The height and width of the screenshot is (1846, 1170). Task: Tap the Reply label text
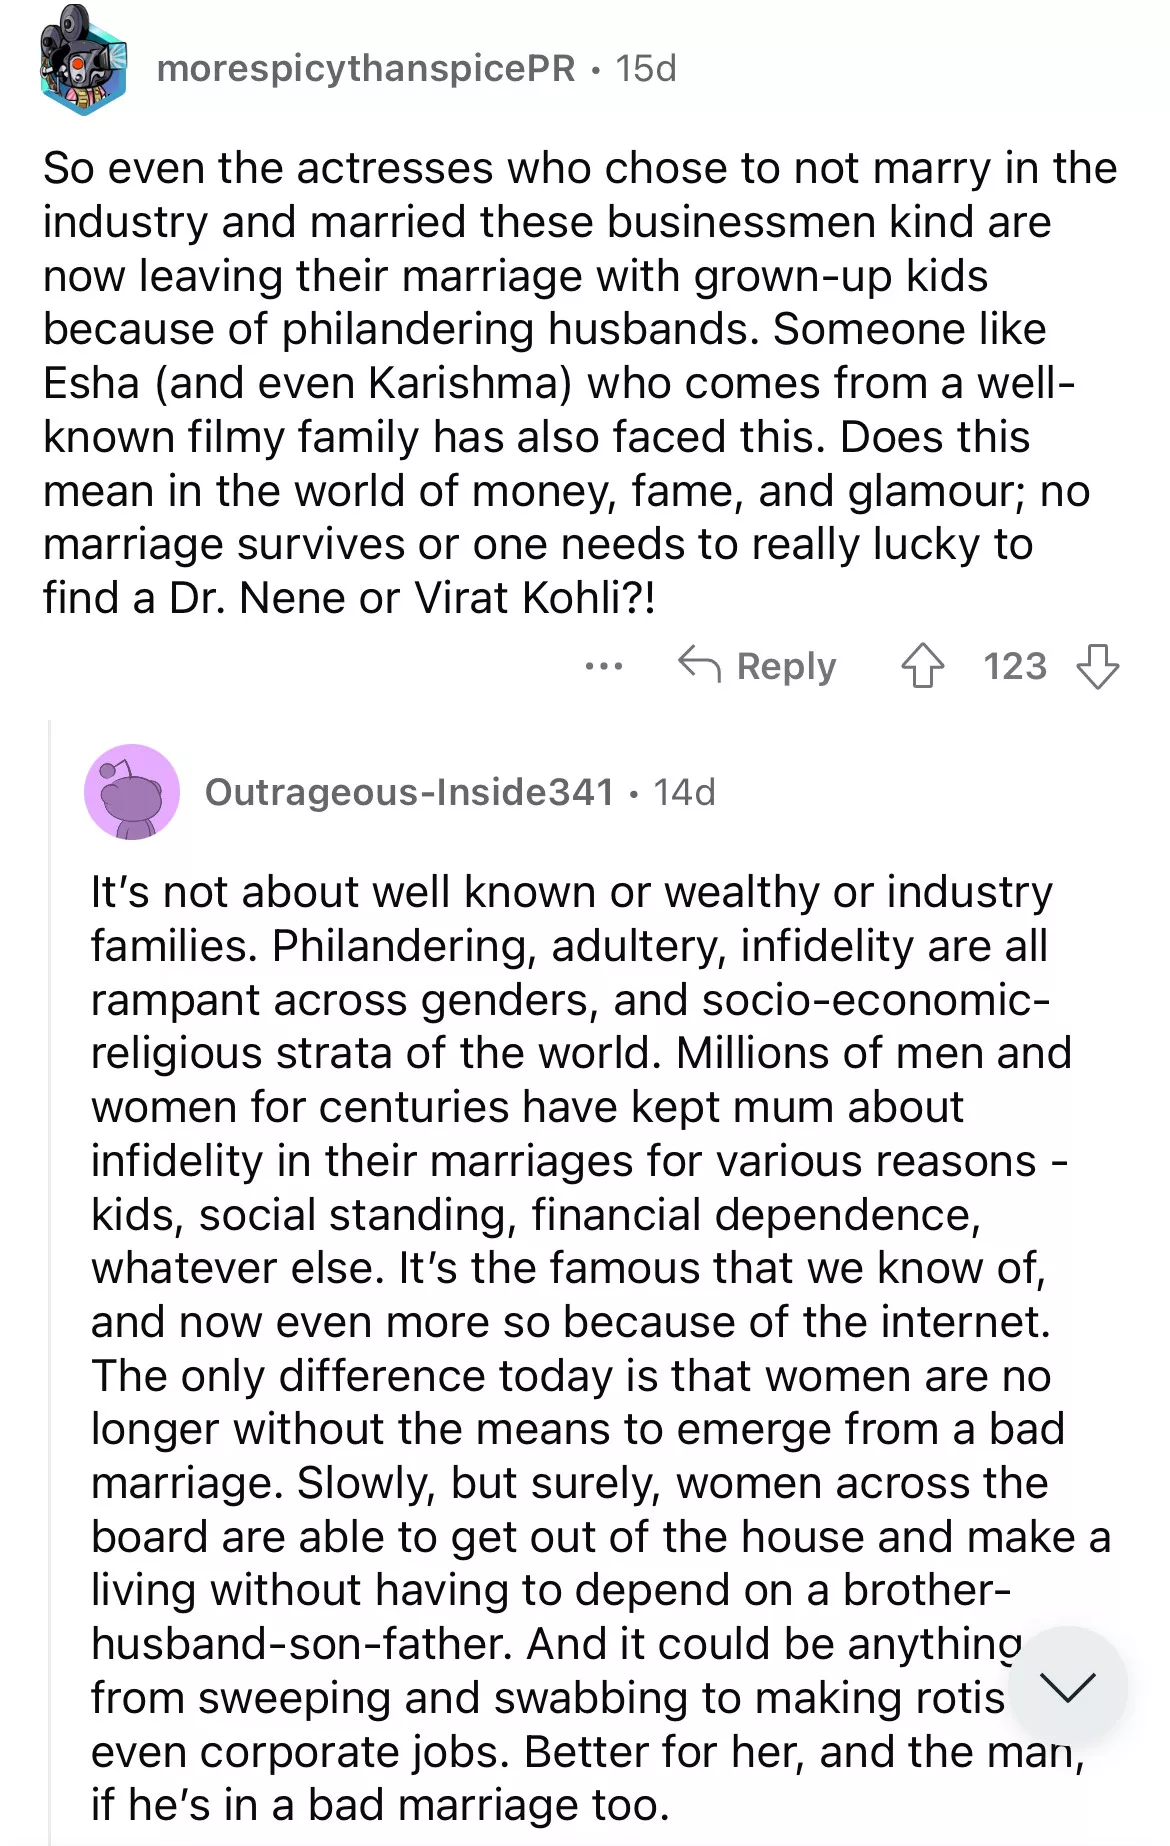tap(786, 666)
